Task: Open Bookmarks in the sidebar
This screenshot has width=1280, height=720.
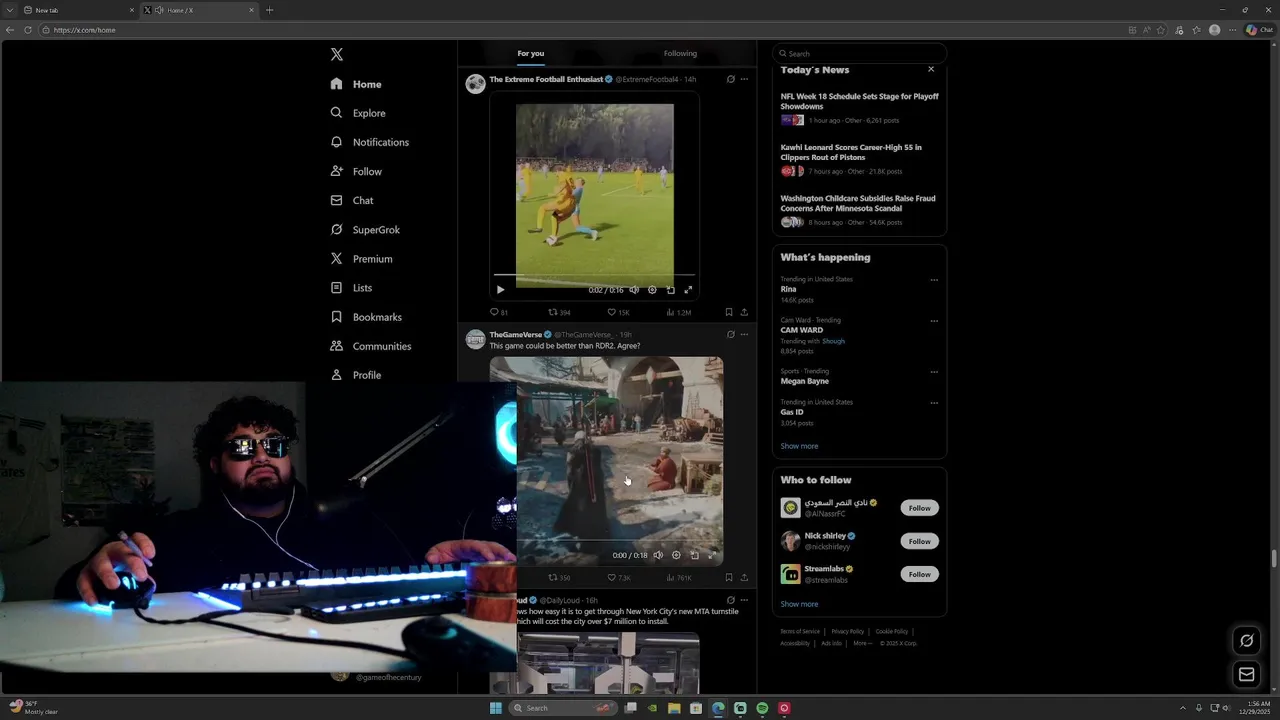Action: point(366,317)
